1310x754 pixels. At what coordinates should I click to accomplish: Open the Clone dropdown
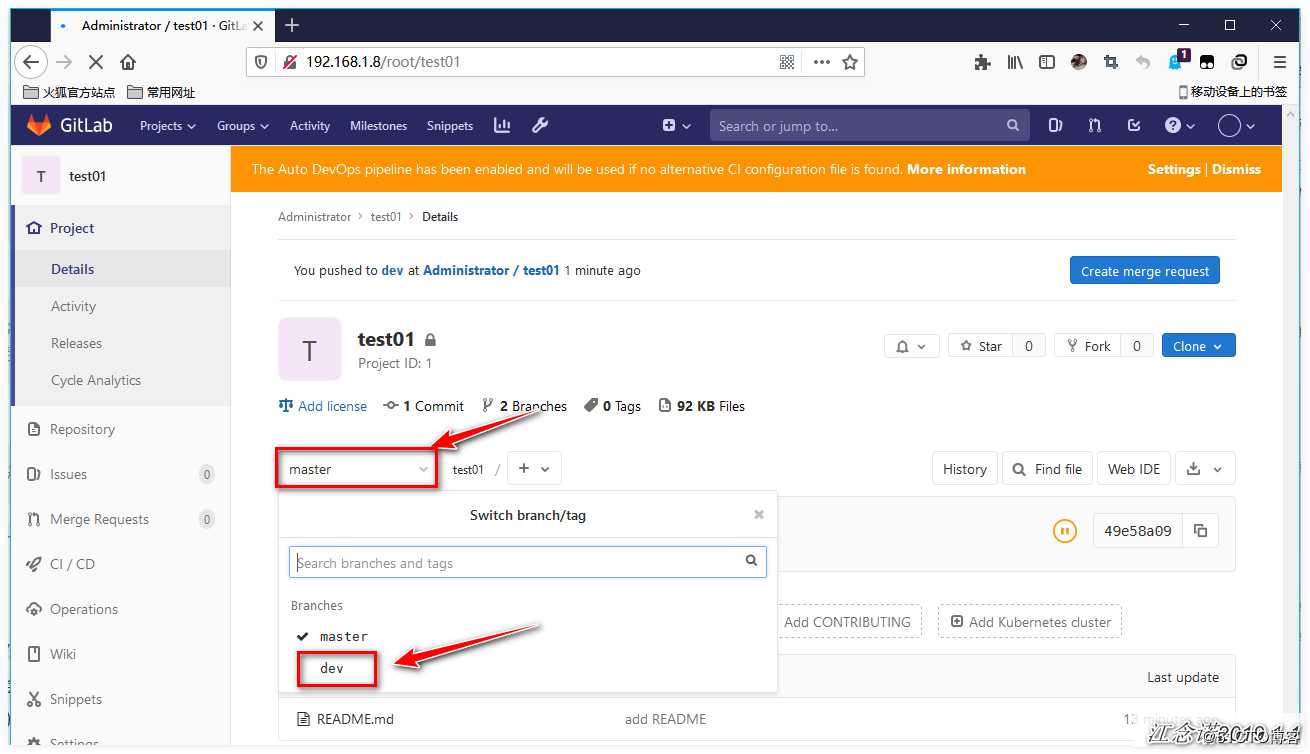(x=1199, y=346)
